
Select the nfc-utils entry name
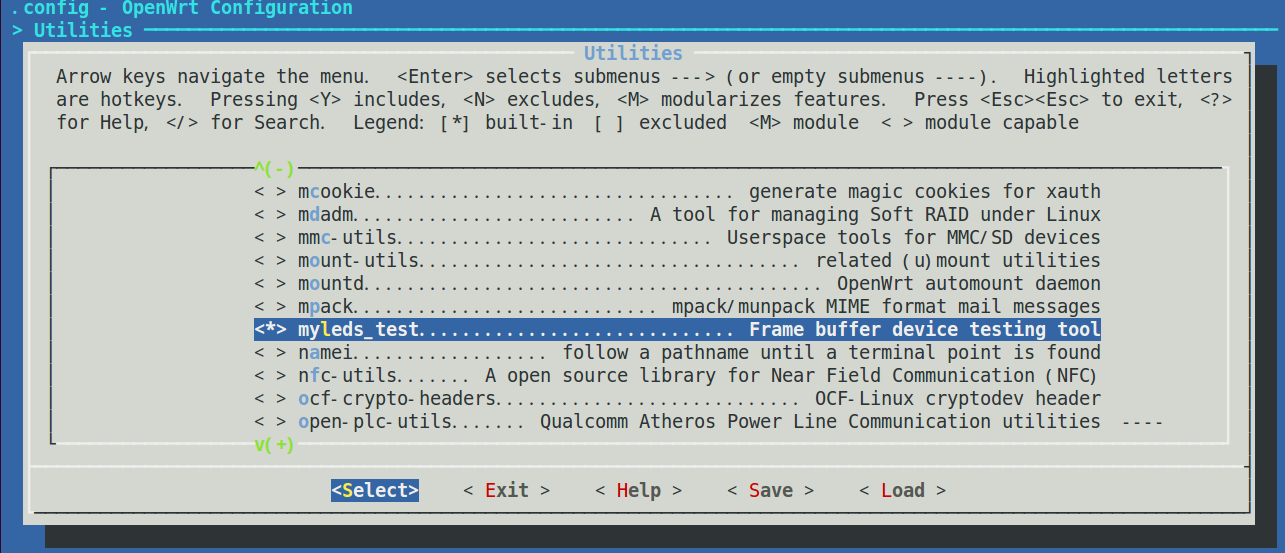348,375
